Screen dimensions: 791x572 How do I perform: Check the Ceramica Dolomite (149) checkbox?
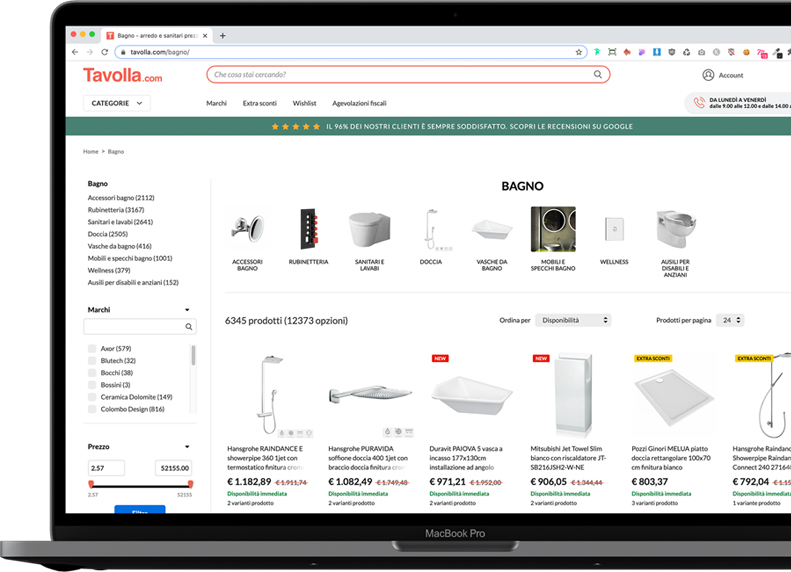coord(92,397)
